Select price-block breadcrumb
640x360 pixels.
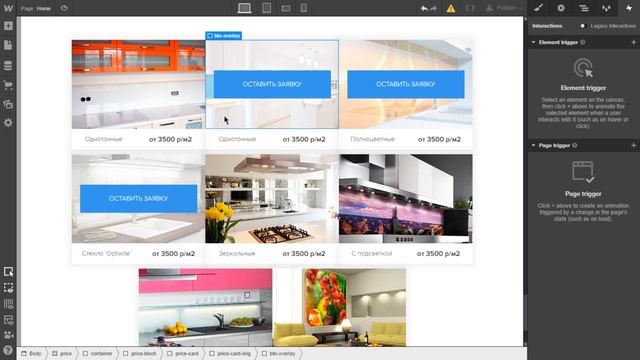140,353
